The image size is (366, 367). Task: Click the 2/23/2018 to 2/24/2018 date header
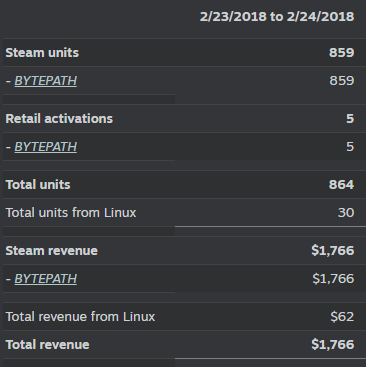[x=277, y=16]
